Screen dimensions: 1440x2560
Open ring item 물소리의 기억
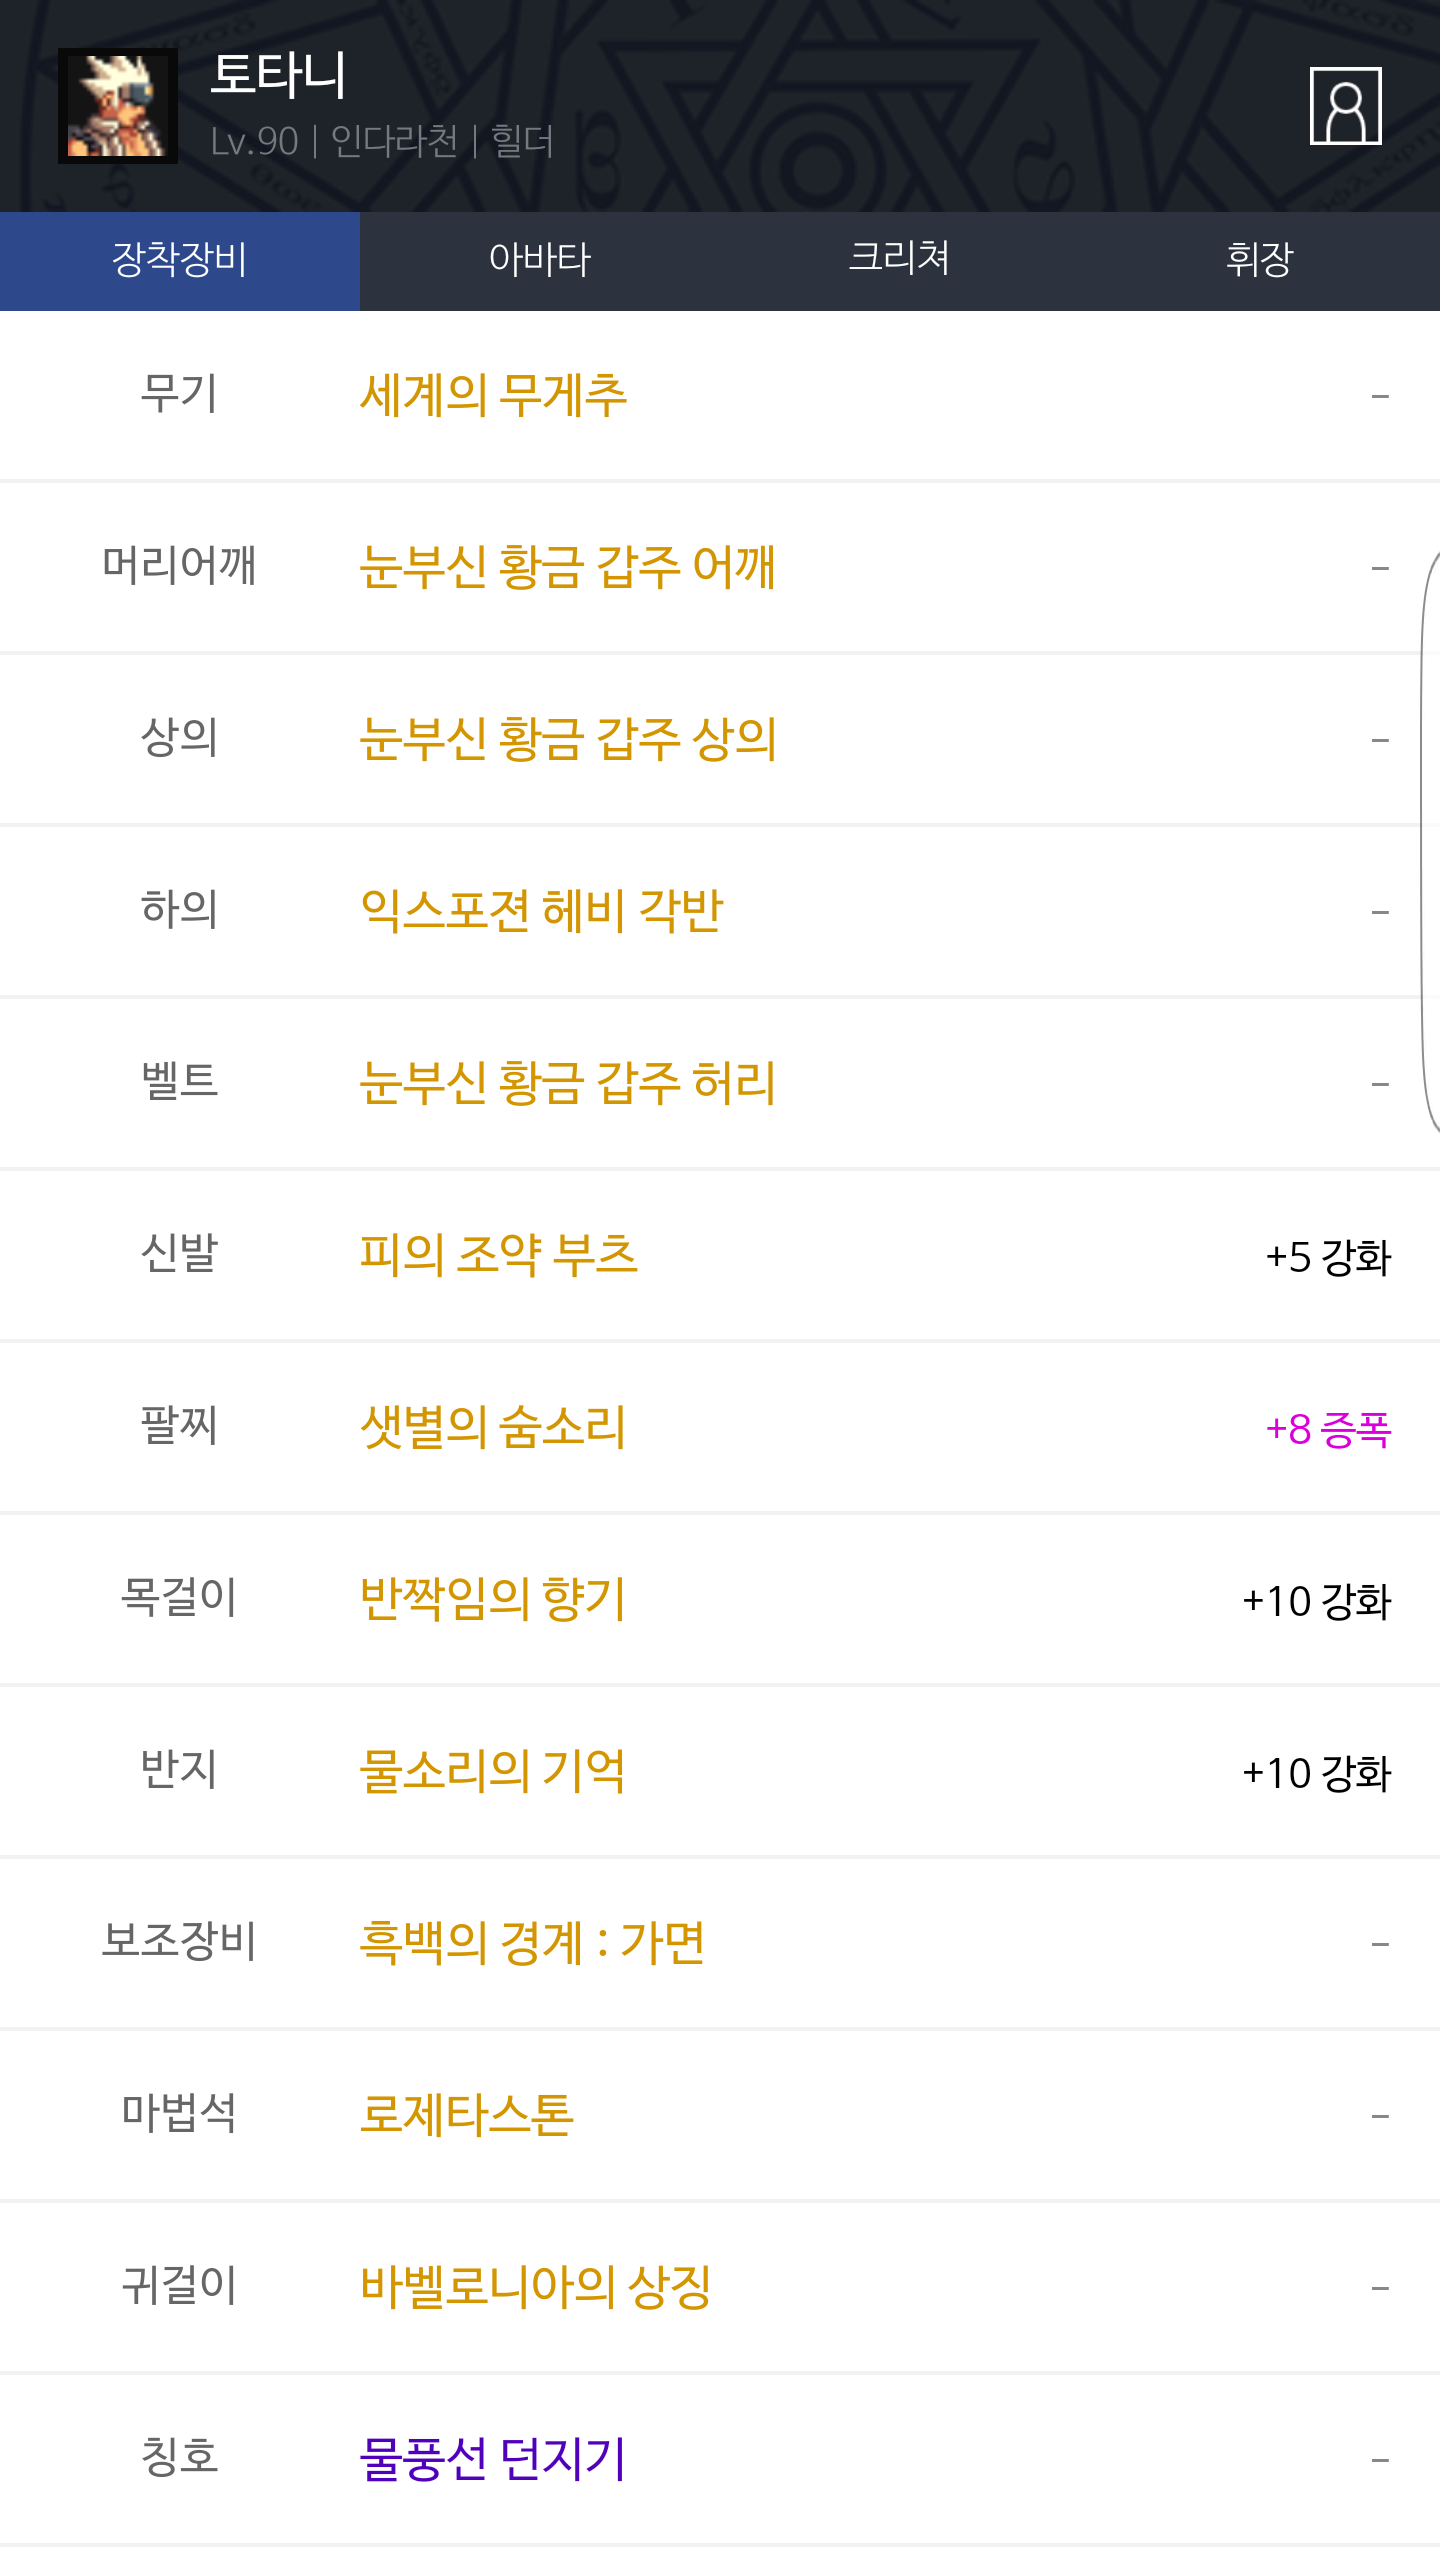click(x=493, y=1771)
